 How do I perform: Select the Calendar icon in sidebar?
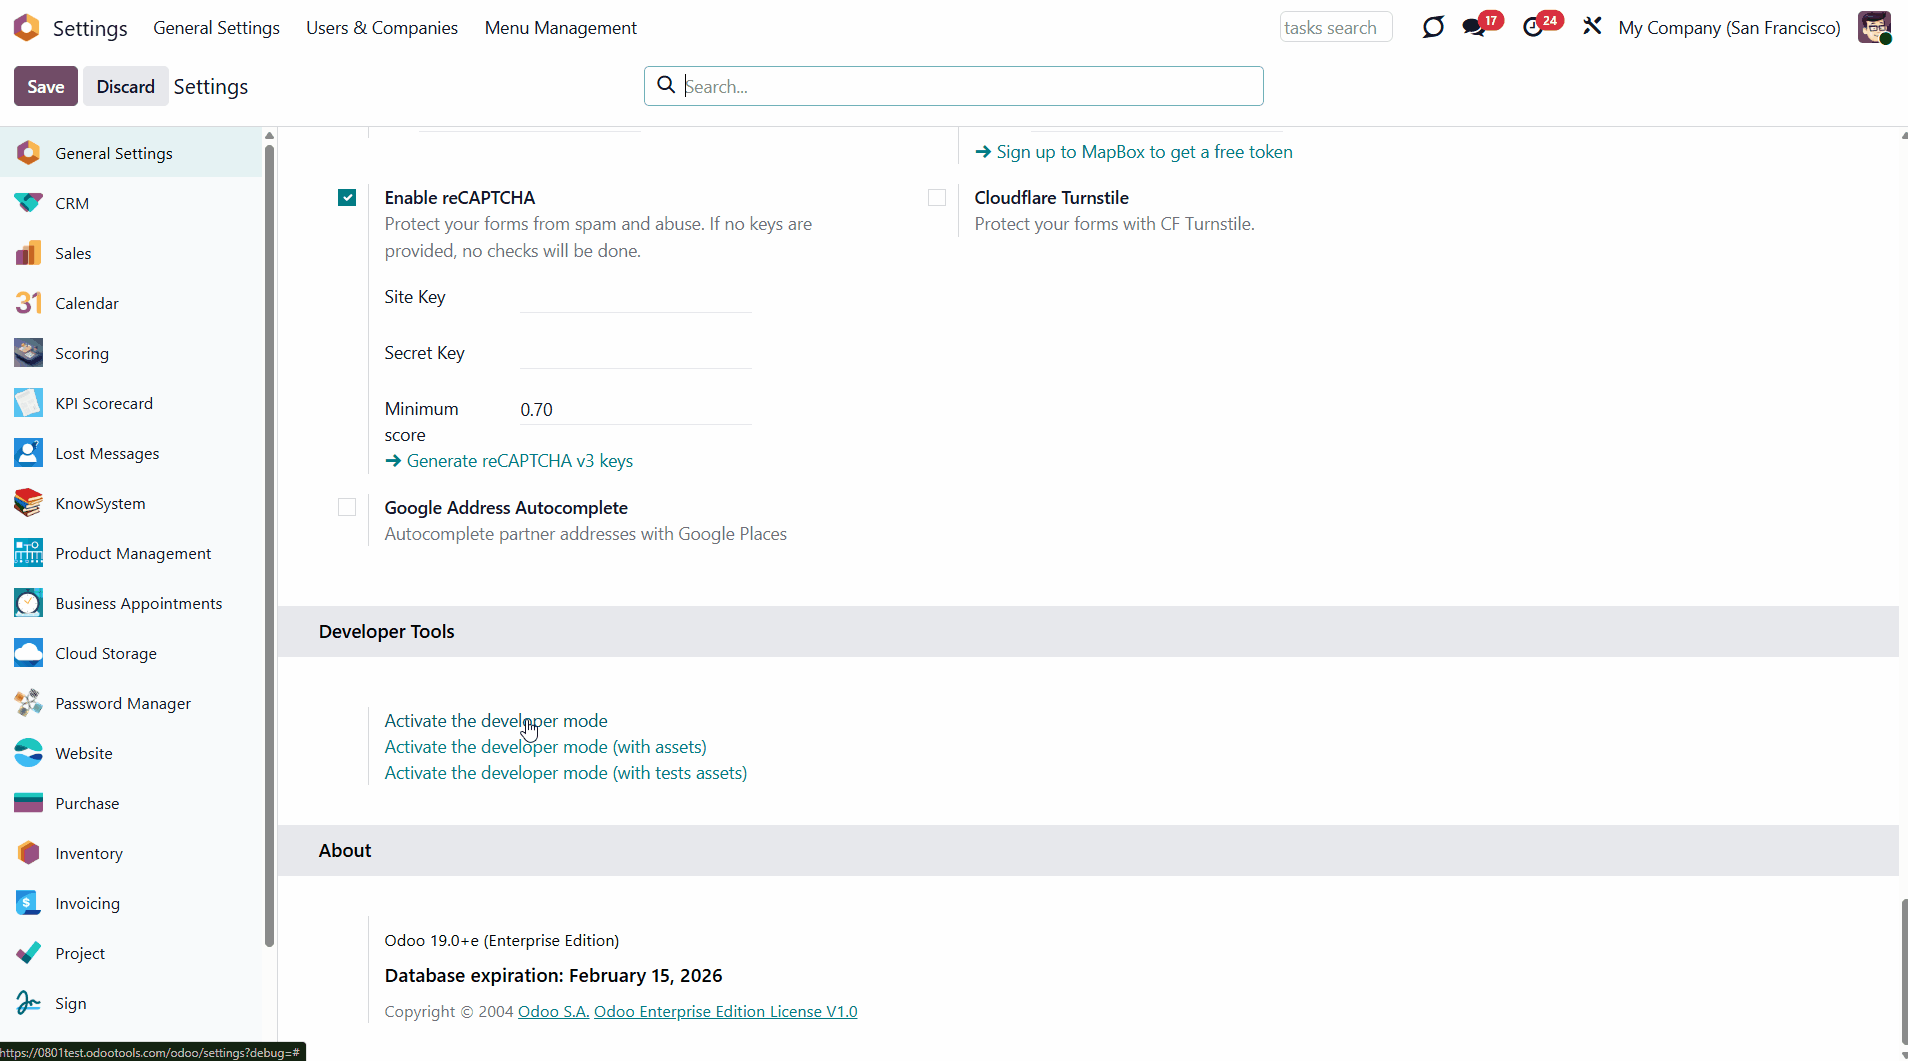point(28,303)
